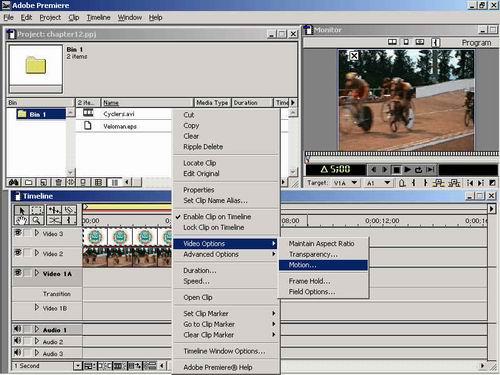The width and height of the screenshot is (500, 375).
Task: Select the Hand tool in Timeline
Action: click(x=22, y=220)
